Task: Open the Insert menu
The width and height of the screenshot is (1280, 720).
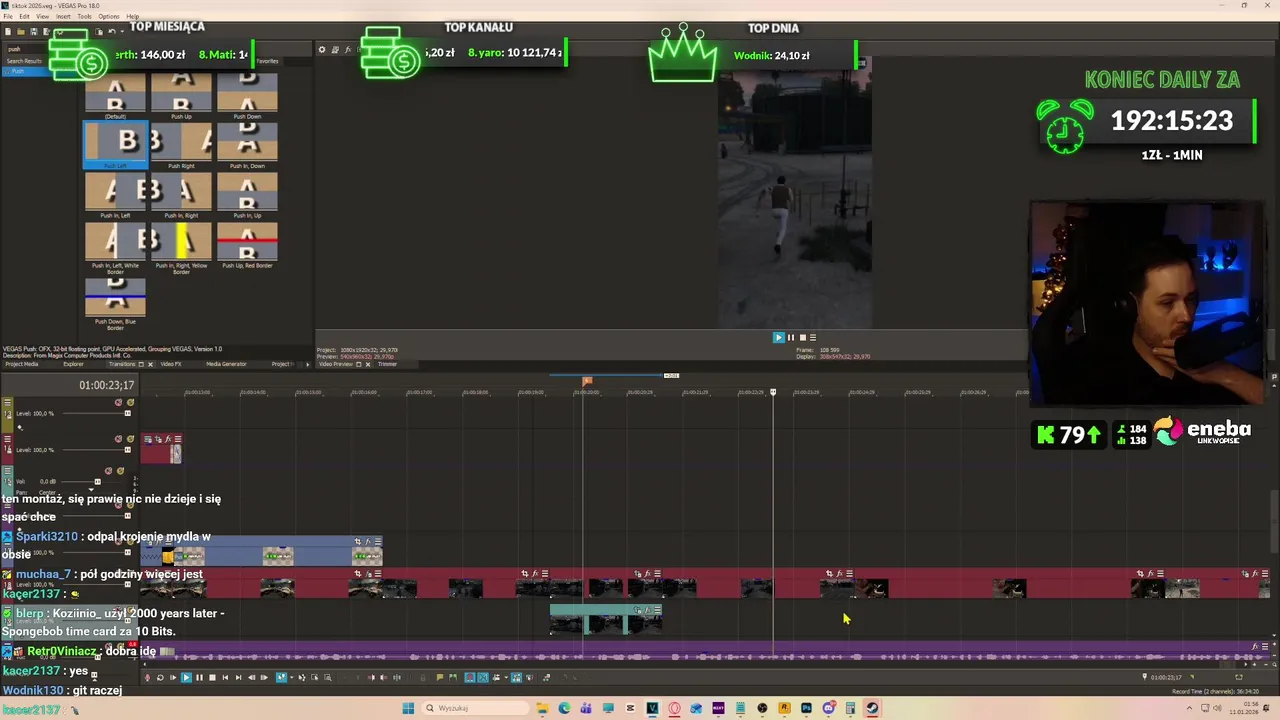Action: (63, 17)
